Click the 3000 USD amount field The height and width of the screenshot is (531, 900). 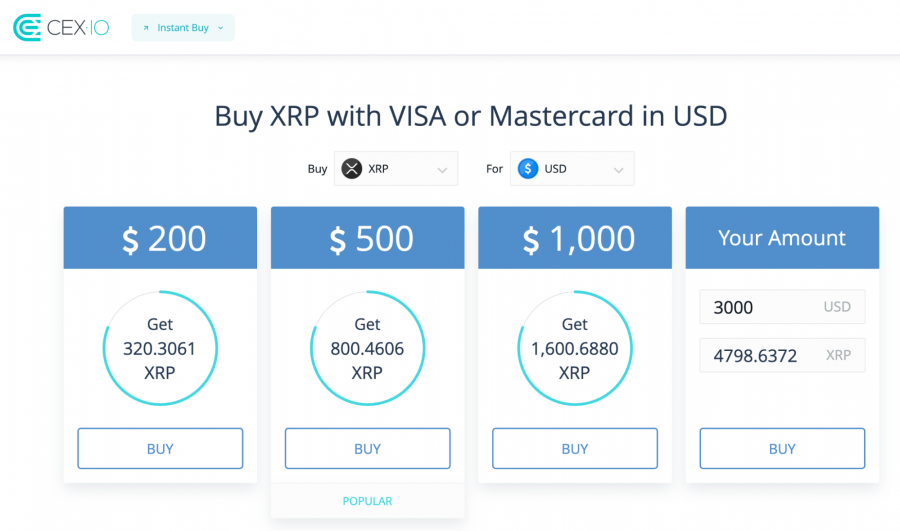click(x=782, y=307)
